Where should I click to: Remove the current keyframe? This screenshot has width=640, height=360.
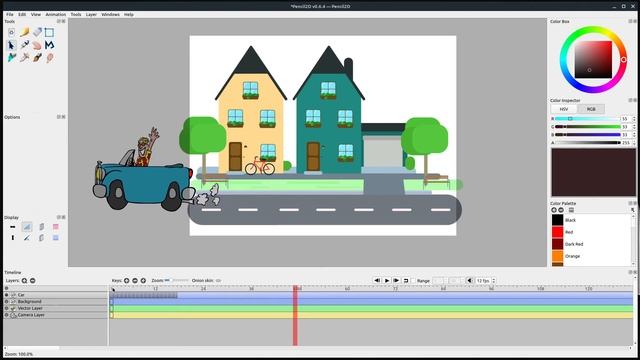pos(135,280)
